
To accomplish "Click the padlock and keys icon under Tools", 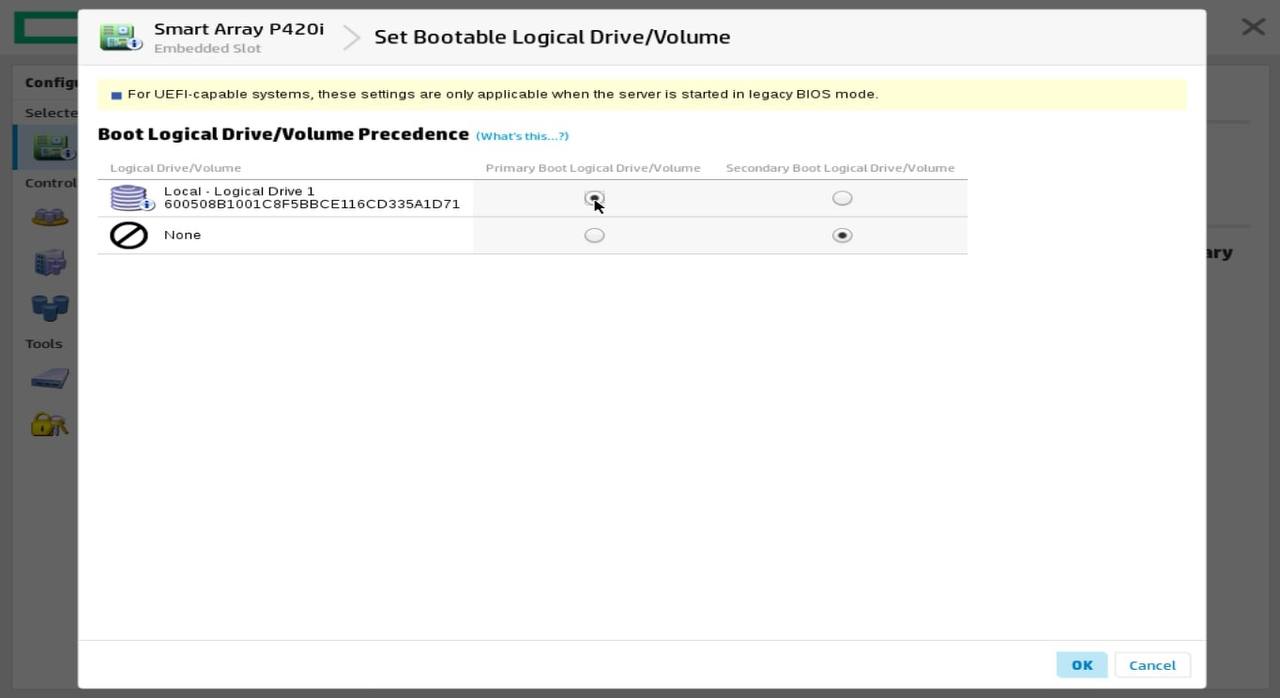I will (49, 424).
